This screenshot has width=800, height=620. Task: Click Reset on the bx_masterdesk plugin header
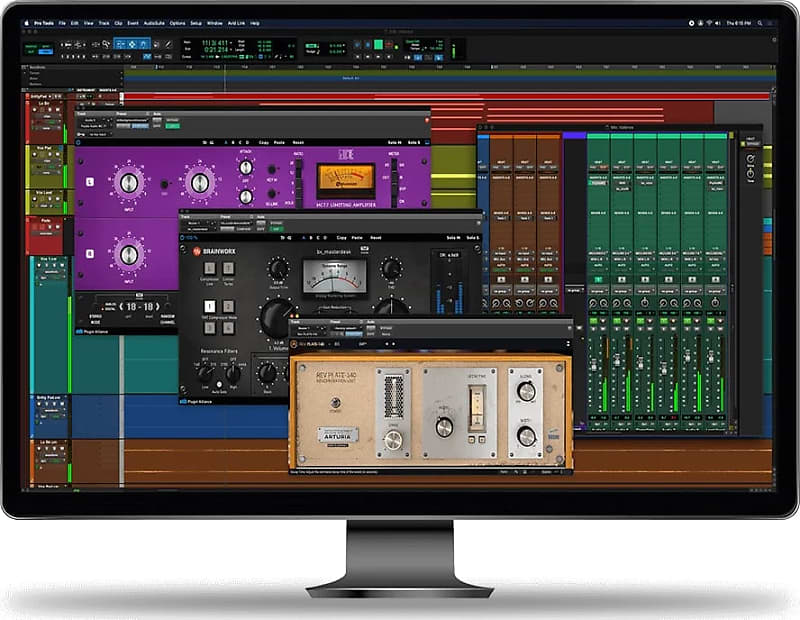pyautogui.click(x=375, y=236)
